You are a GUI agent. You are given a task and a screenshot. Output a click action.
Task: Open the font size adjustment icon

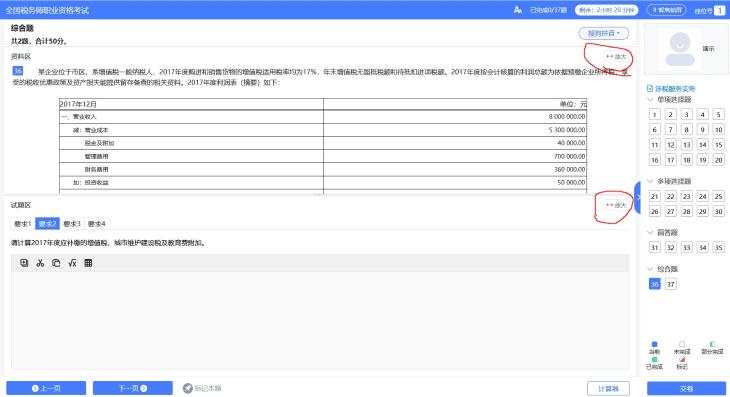click(x=517, y=10)
